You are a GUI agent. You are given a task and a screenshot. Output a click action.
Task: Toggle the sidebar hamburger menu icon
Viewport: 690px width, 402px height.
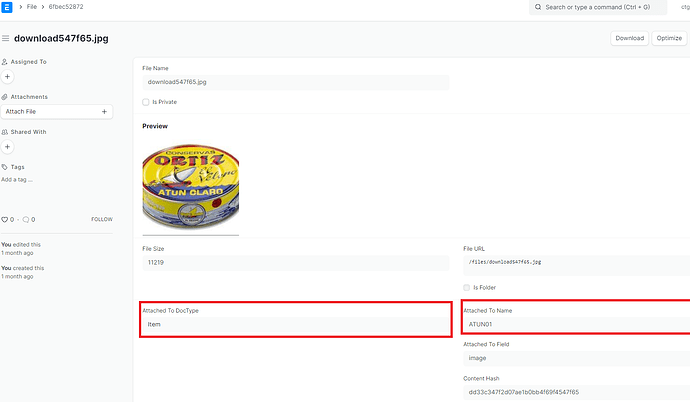(x=6, y=38)
